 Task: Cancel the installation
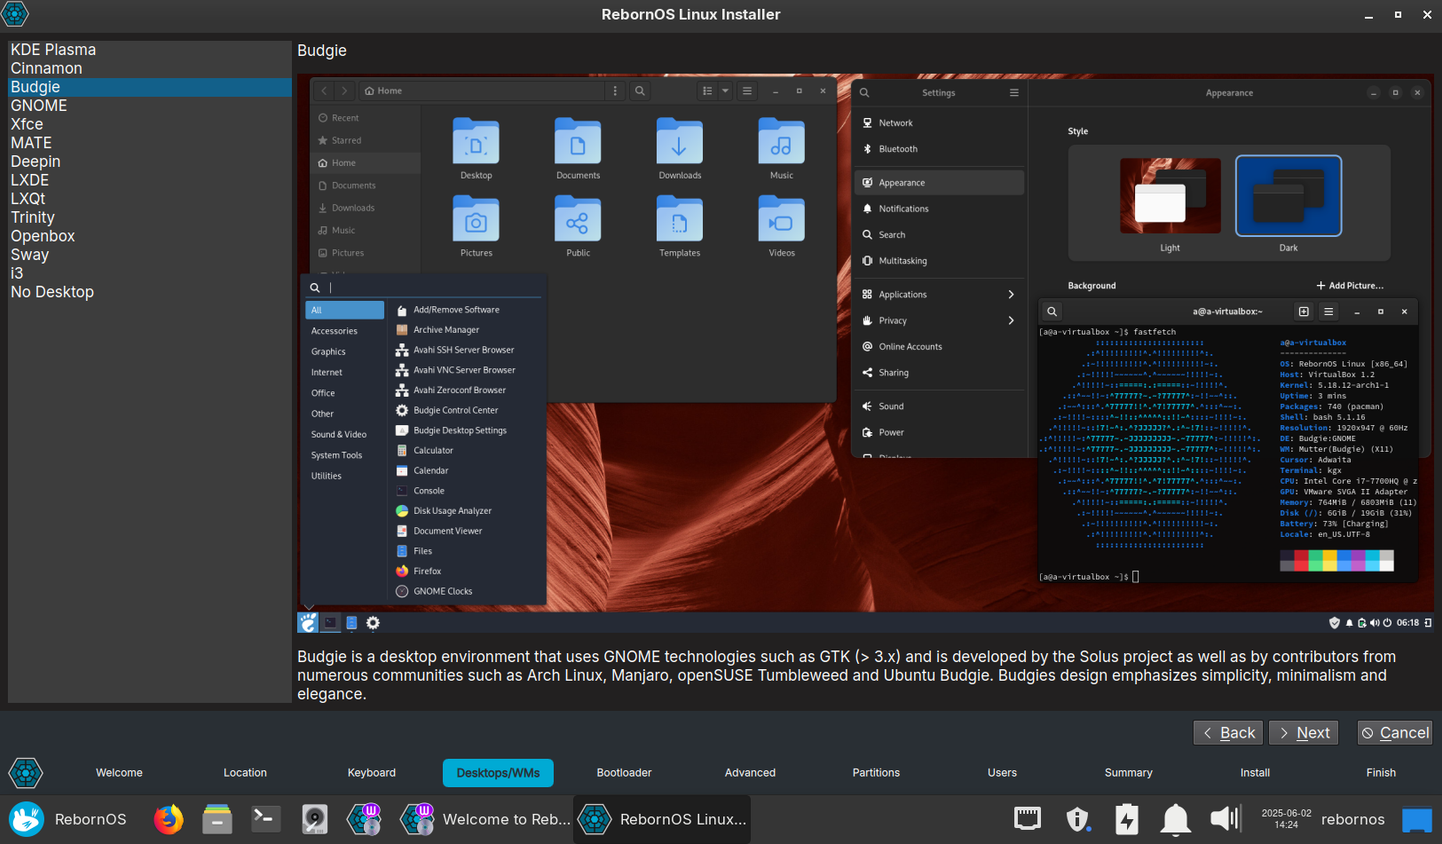pos(1395,733)
